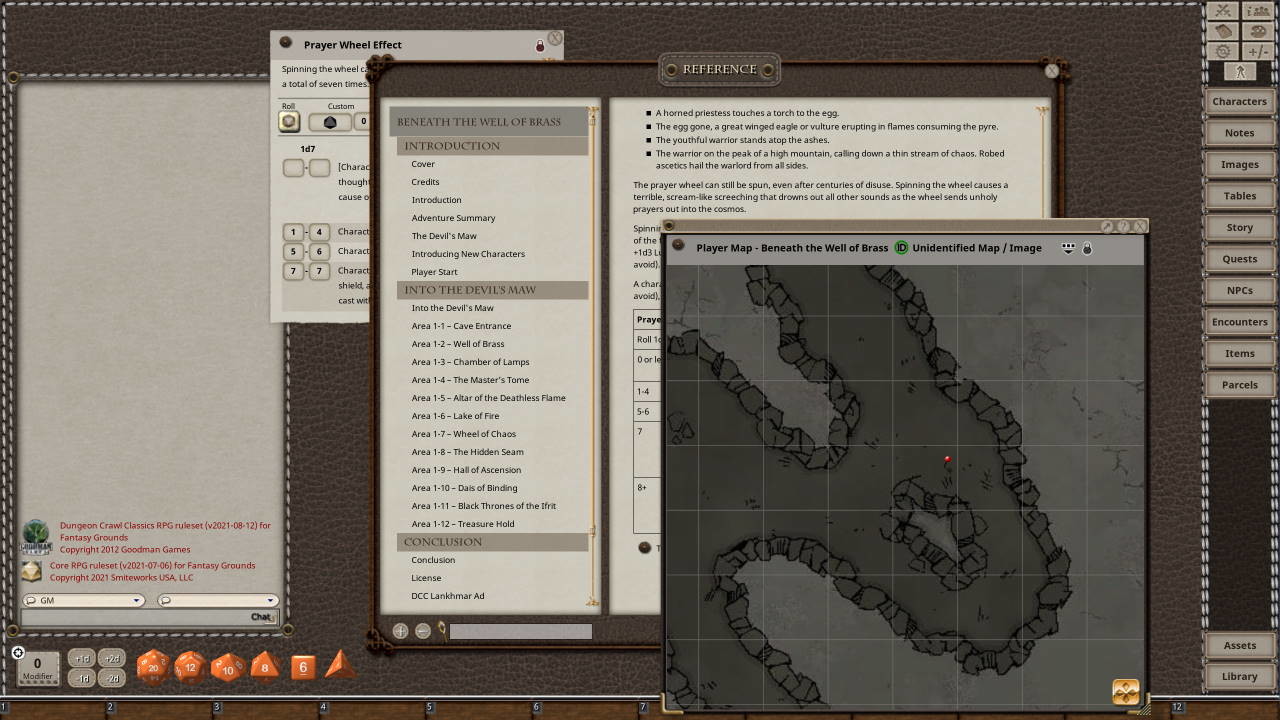Open the Library button

coord(1239,677)
